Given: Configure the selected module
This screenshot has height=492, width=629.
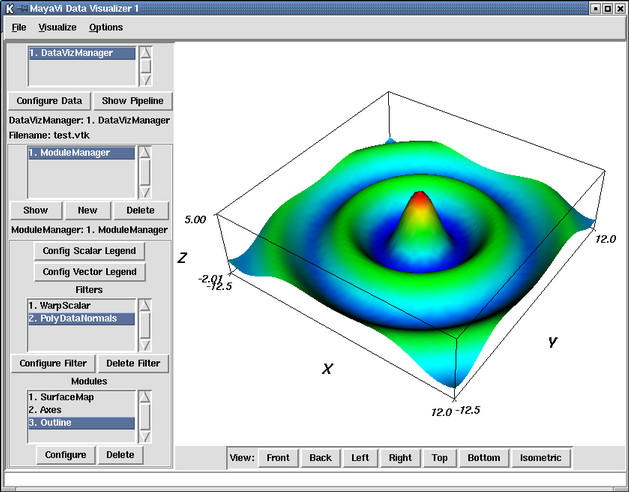Looking at the screenshot, I should [x=65, y=455].
